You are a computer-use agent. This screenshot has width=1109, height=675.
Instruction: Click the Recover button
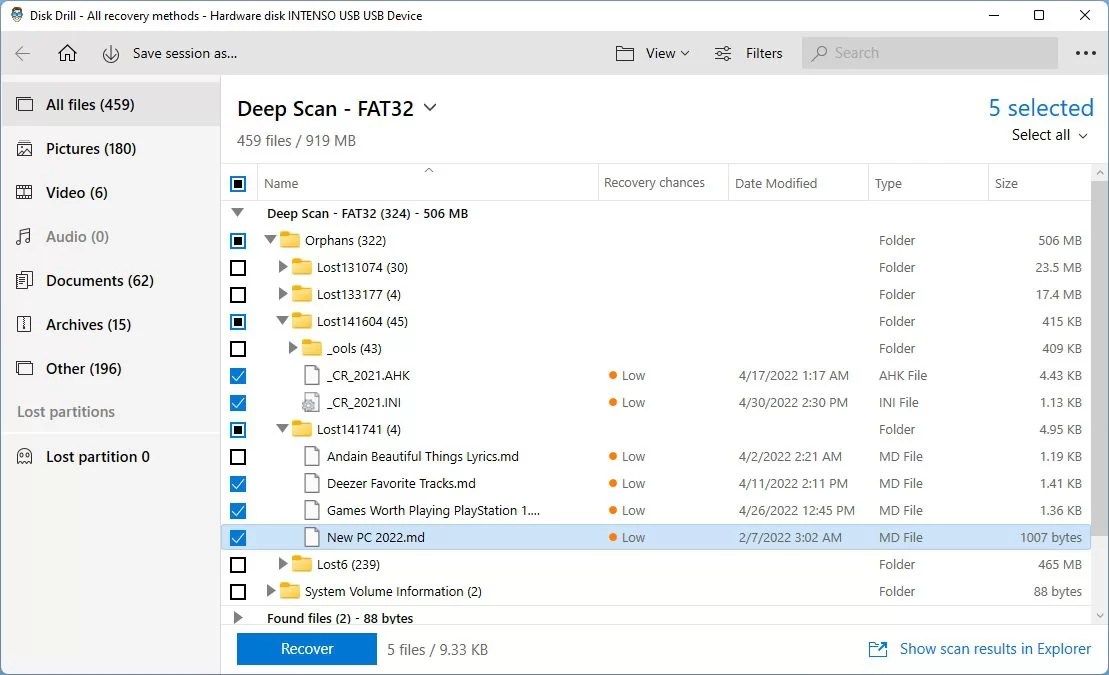point(306,649)
